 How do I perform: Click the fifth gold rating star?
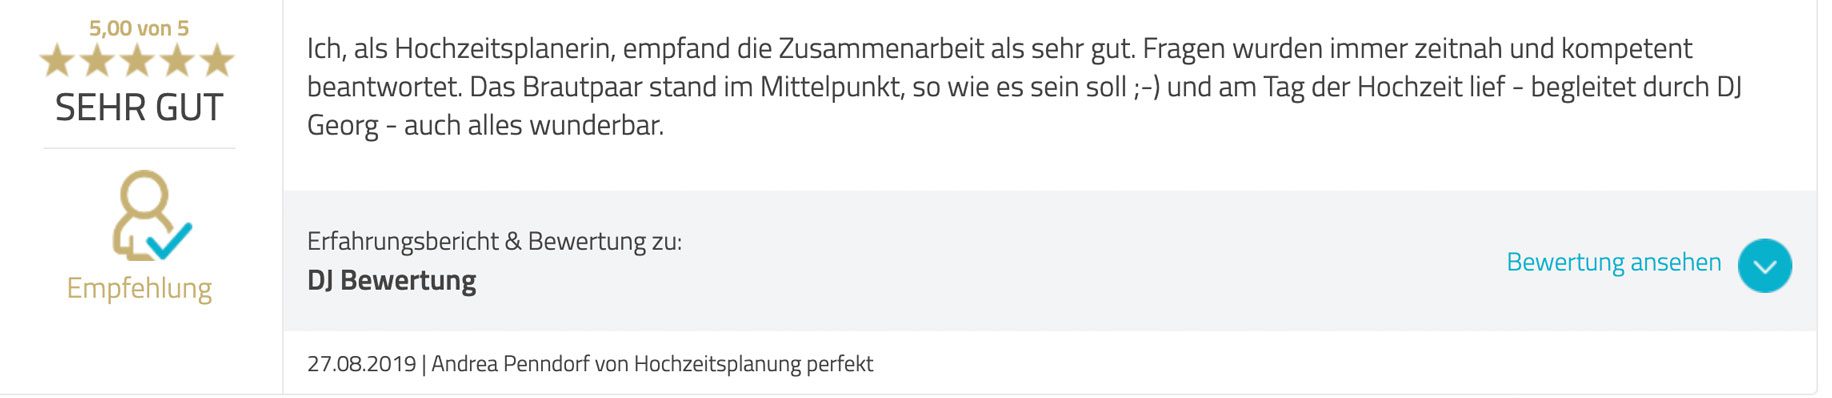point(217,61)
